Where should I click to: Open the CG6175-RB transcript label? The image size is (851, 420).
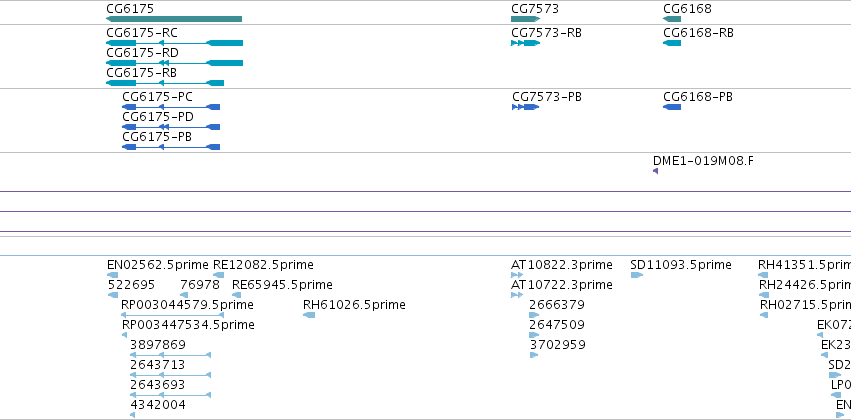coord(141,73)
